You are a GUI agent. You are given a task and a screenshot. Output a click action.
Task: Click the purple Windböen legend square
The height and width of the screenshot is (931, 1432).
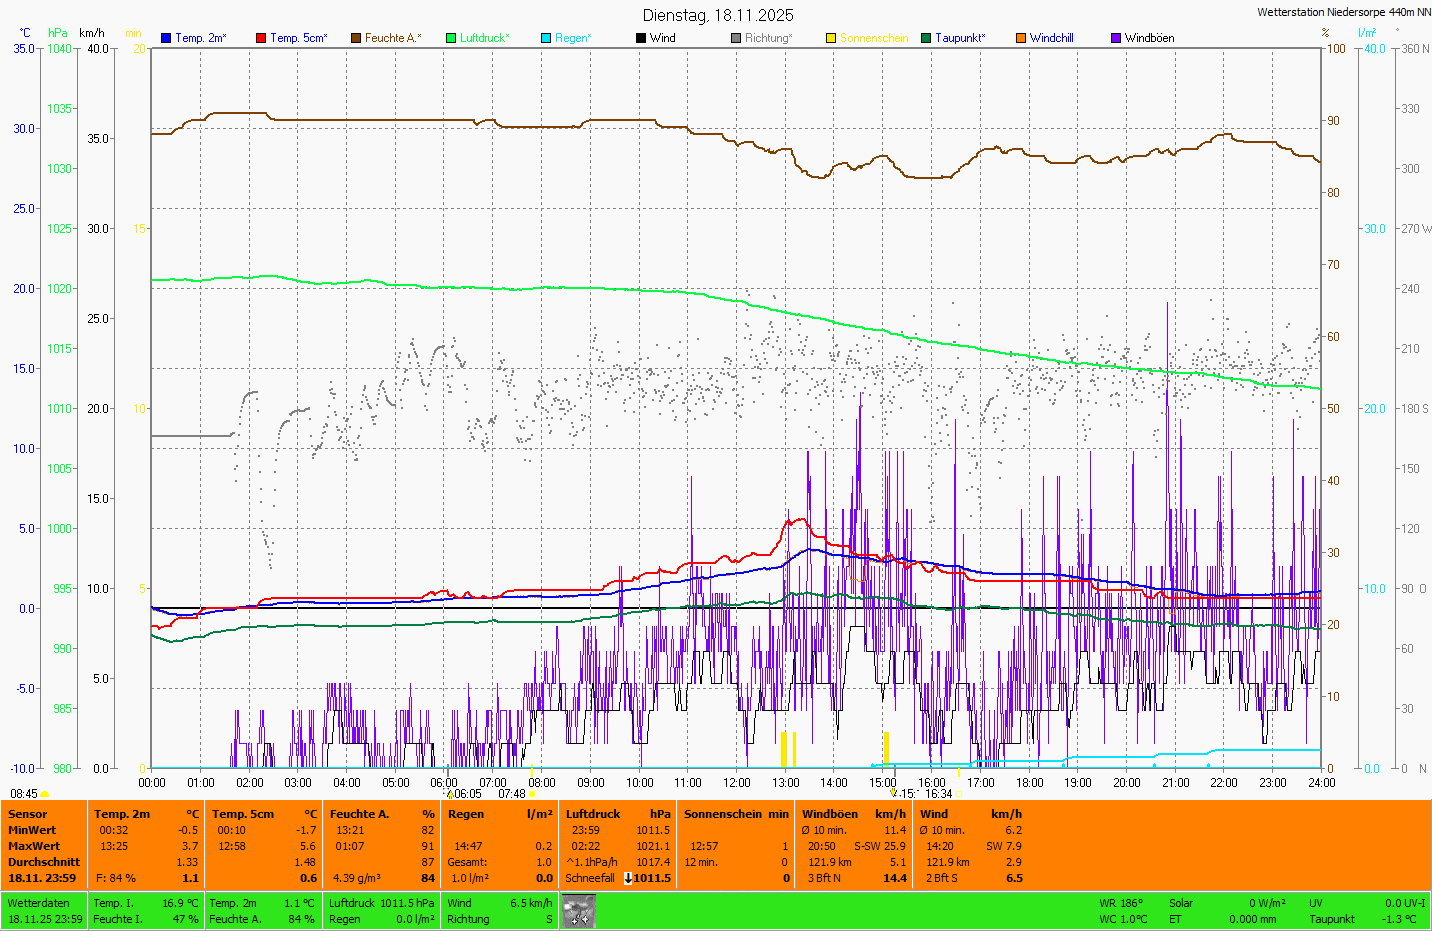(x=1116, y=38)
